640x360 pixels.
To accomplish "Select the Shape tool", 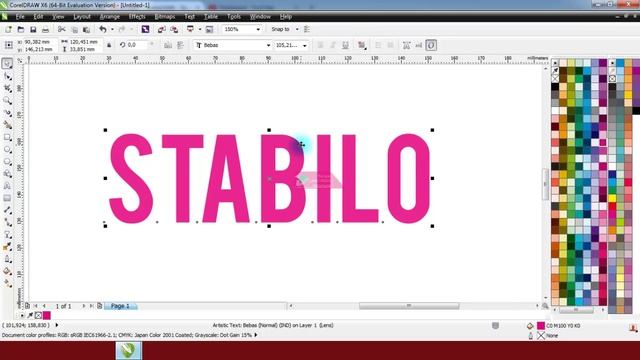I will [7, 76].
